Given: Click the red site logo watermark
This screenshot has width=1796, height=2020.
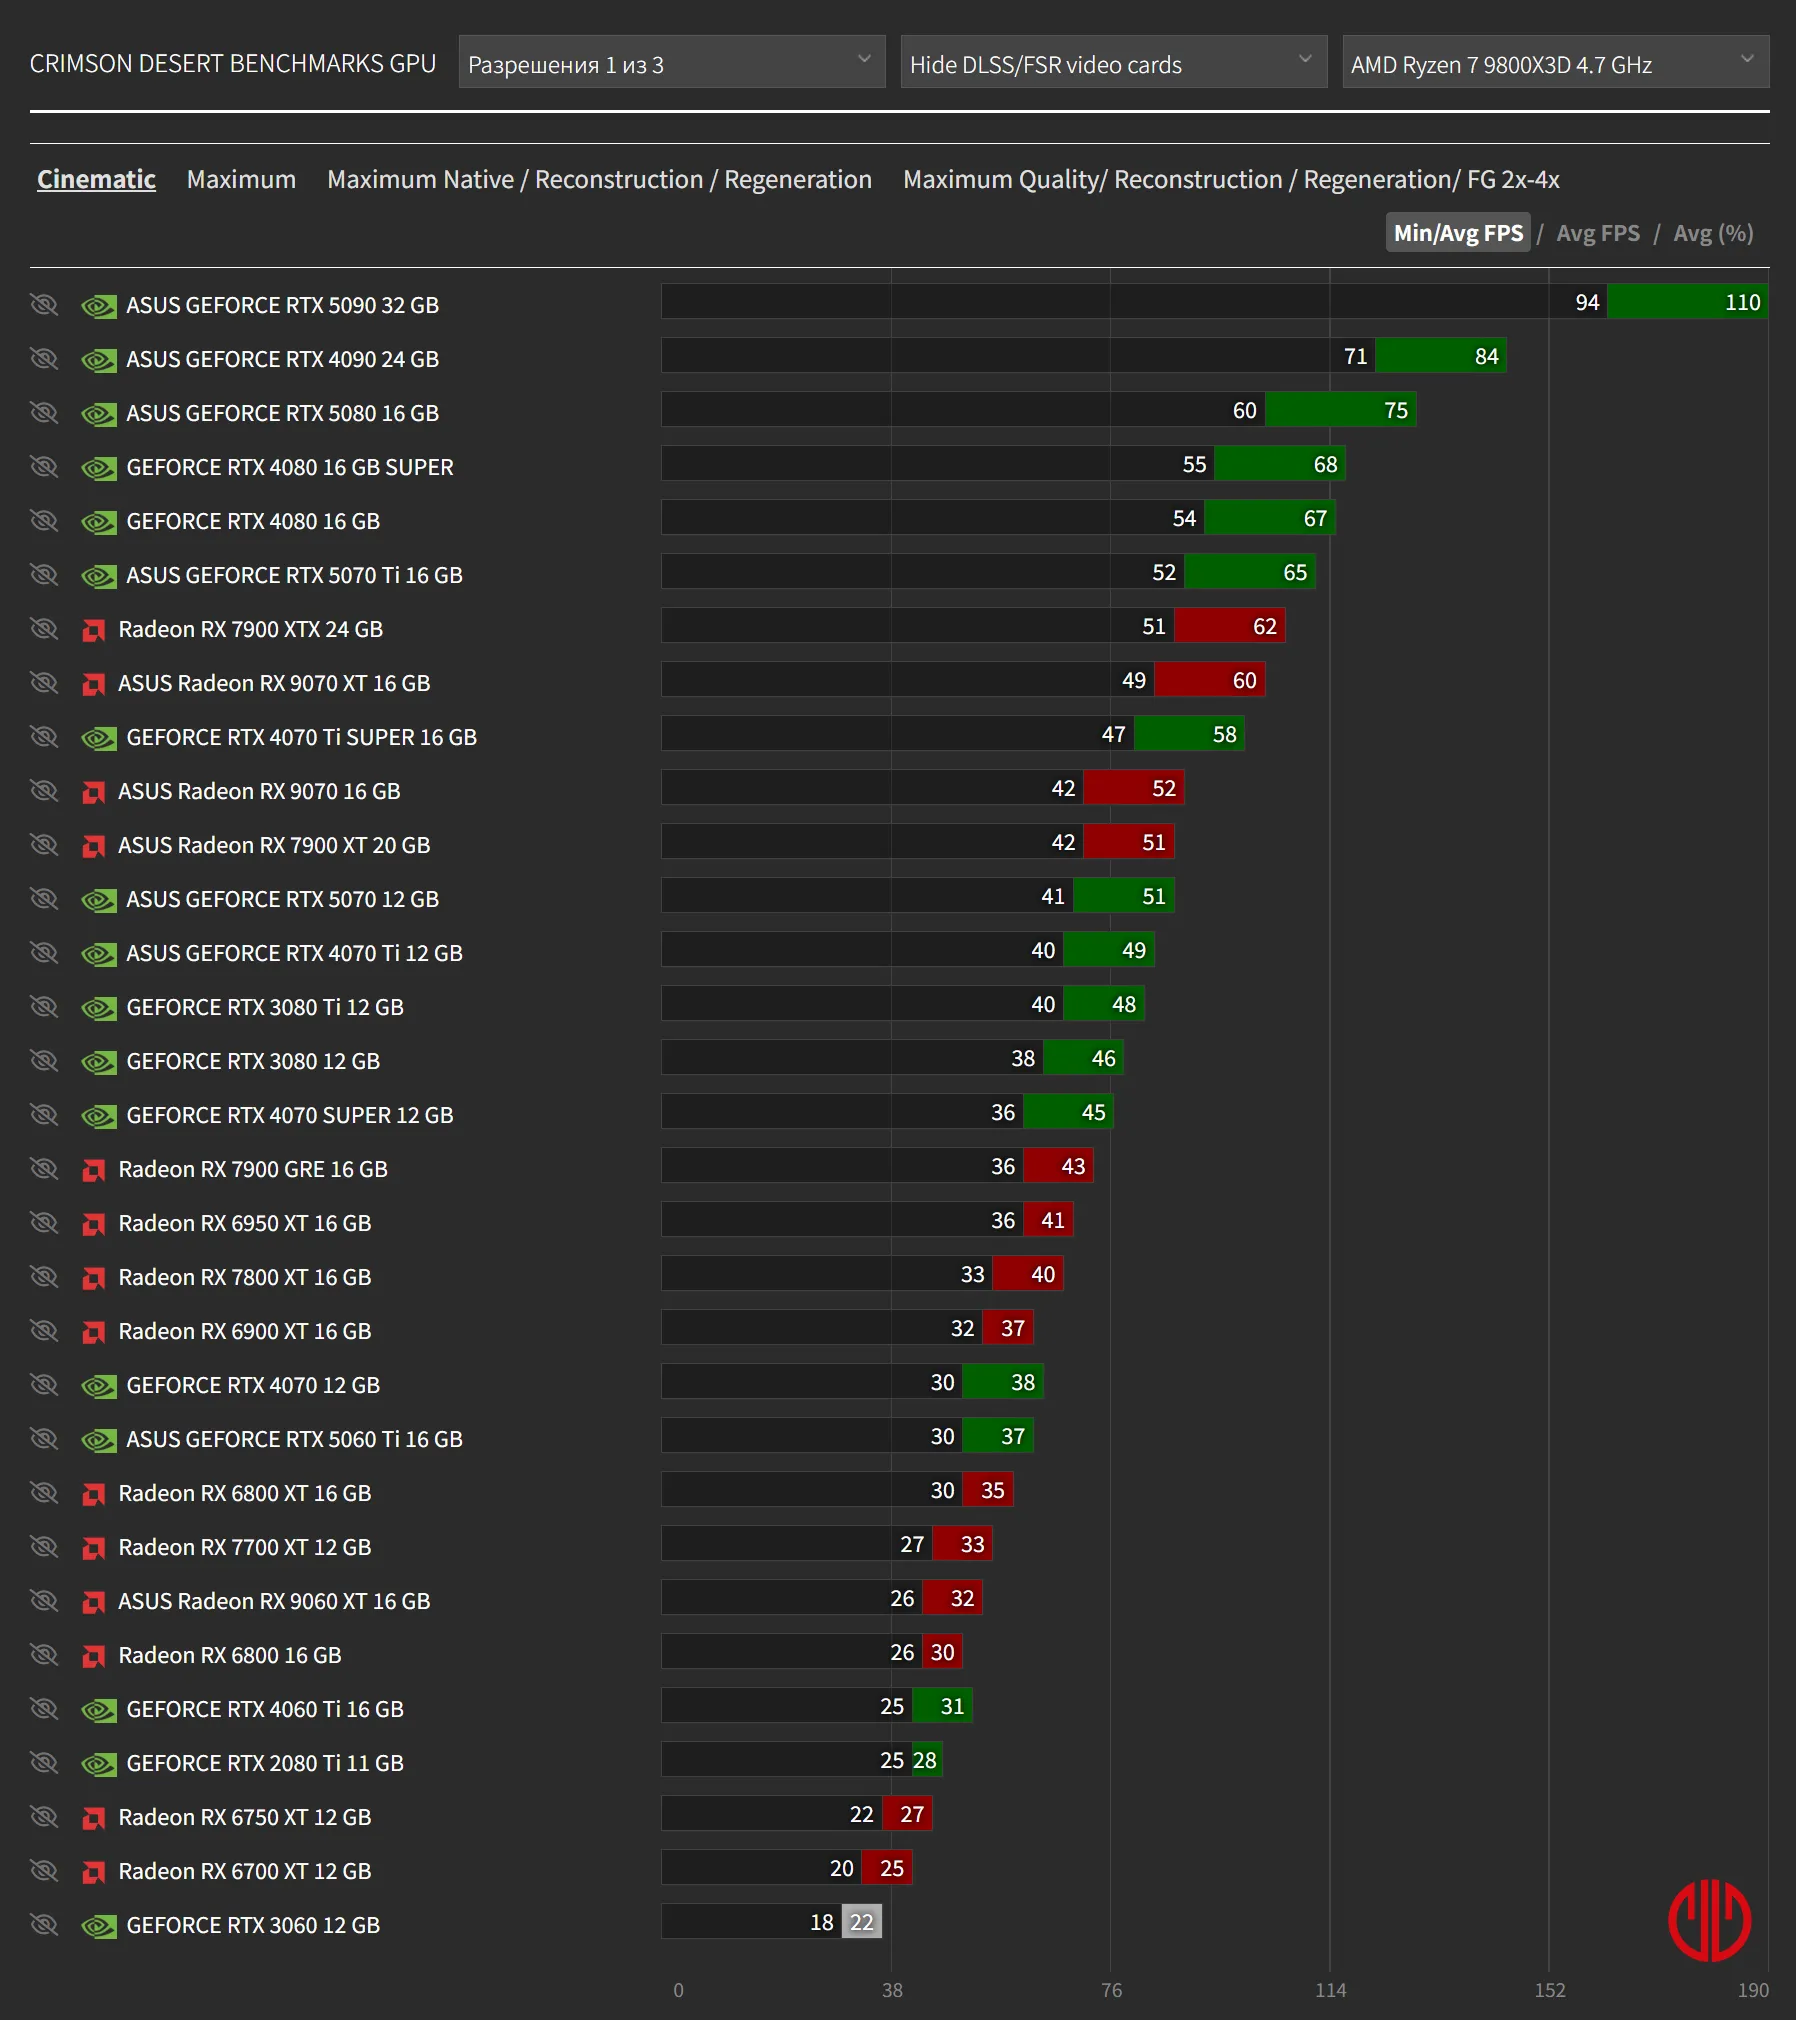Looking at the screenshot, I should click(x=1709, y=1919).
